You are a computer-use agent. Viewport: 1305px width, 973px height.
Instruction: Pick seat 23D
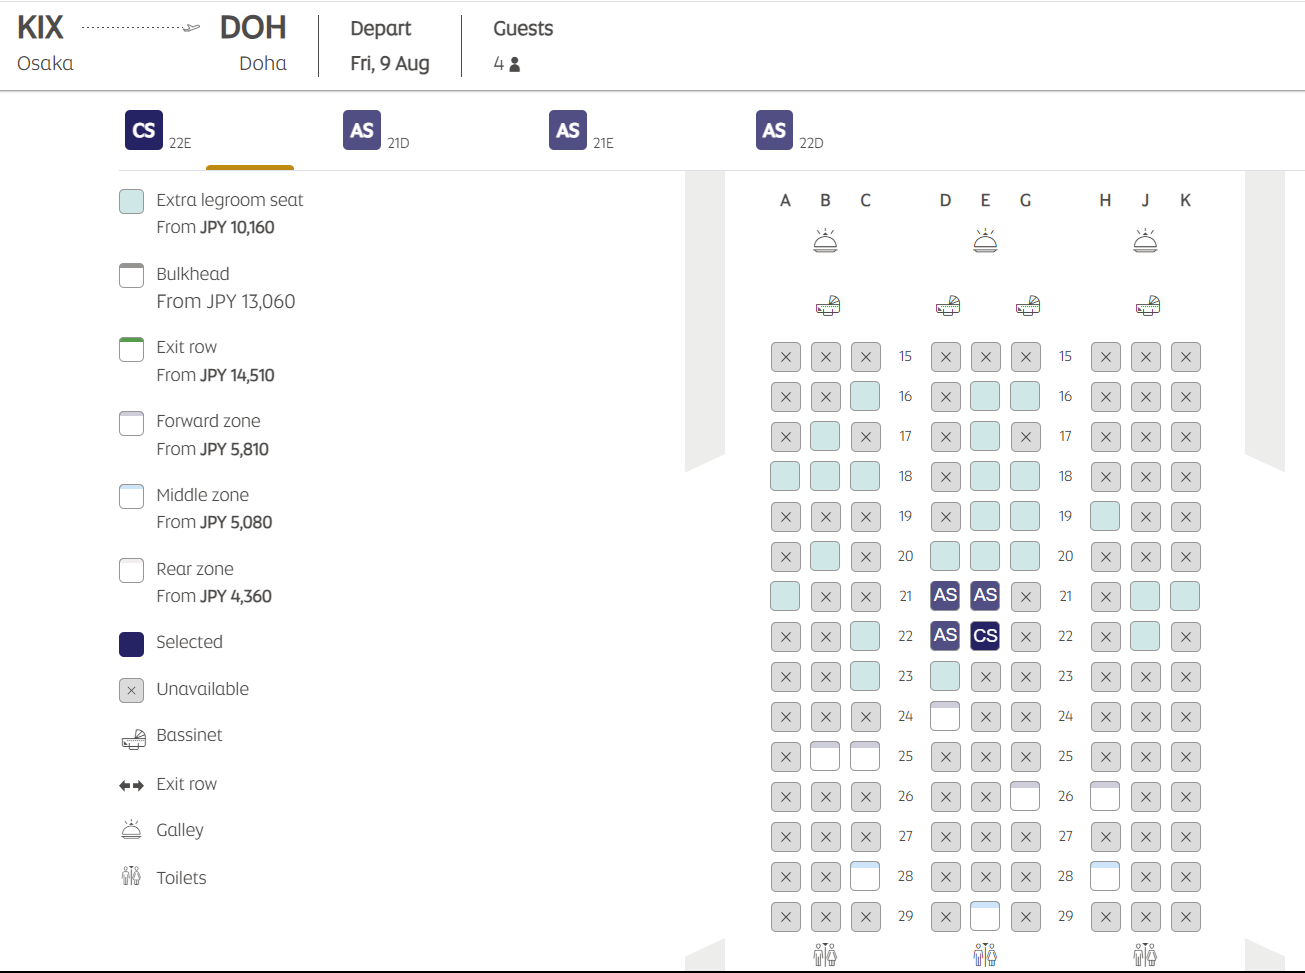coord(945,676)
